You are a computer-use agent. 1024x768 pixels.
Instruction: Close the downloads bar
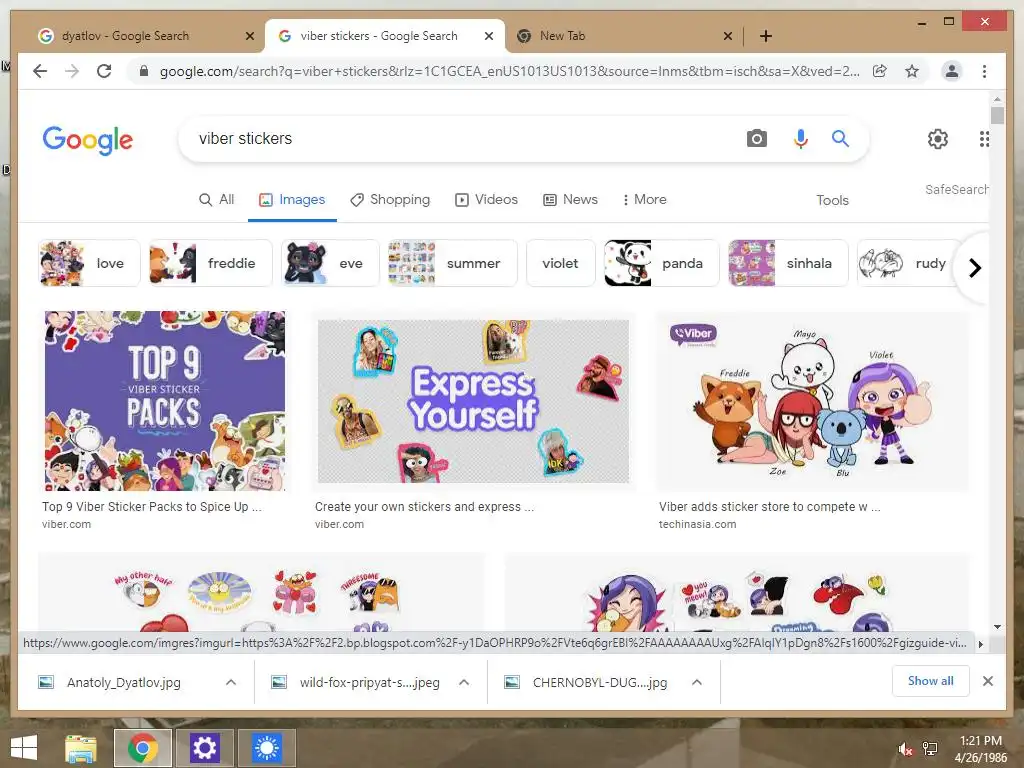(988, 681)
